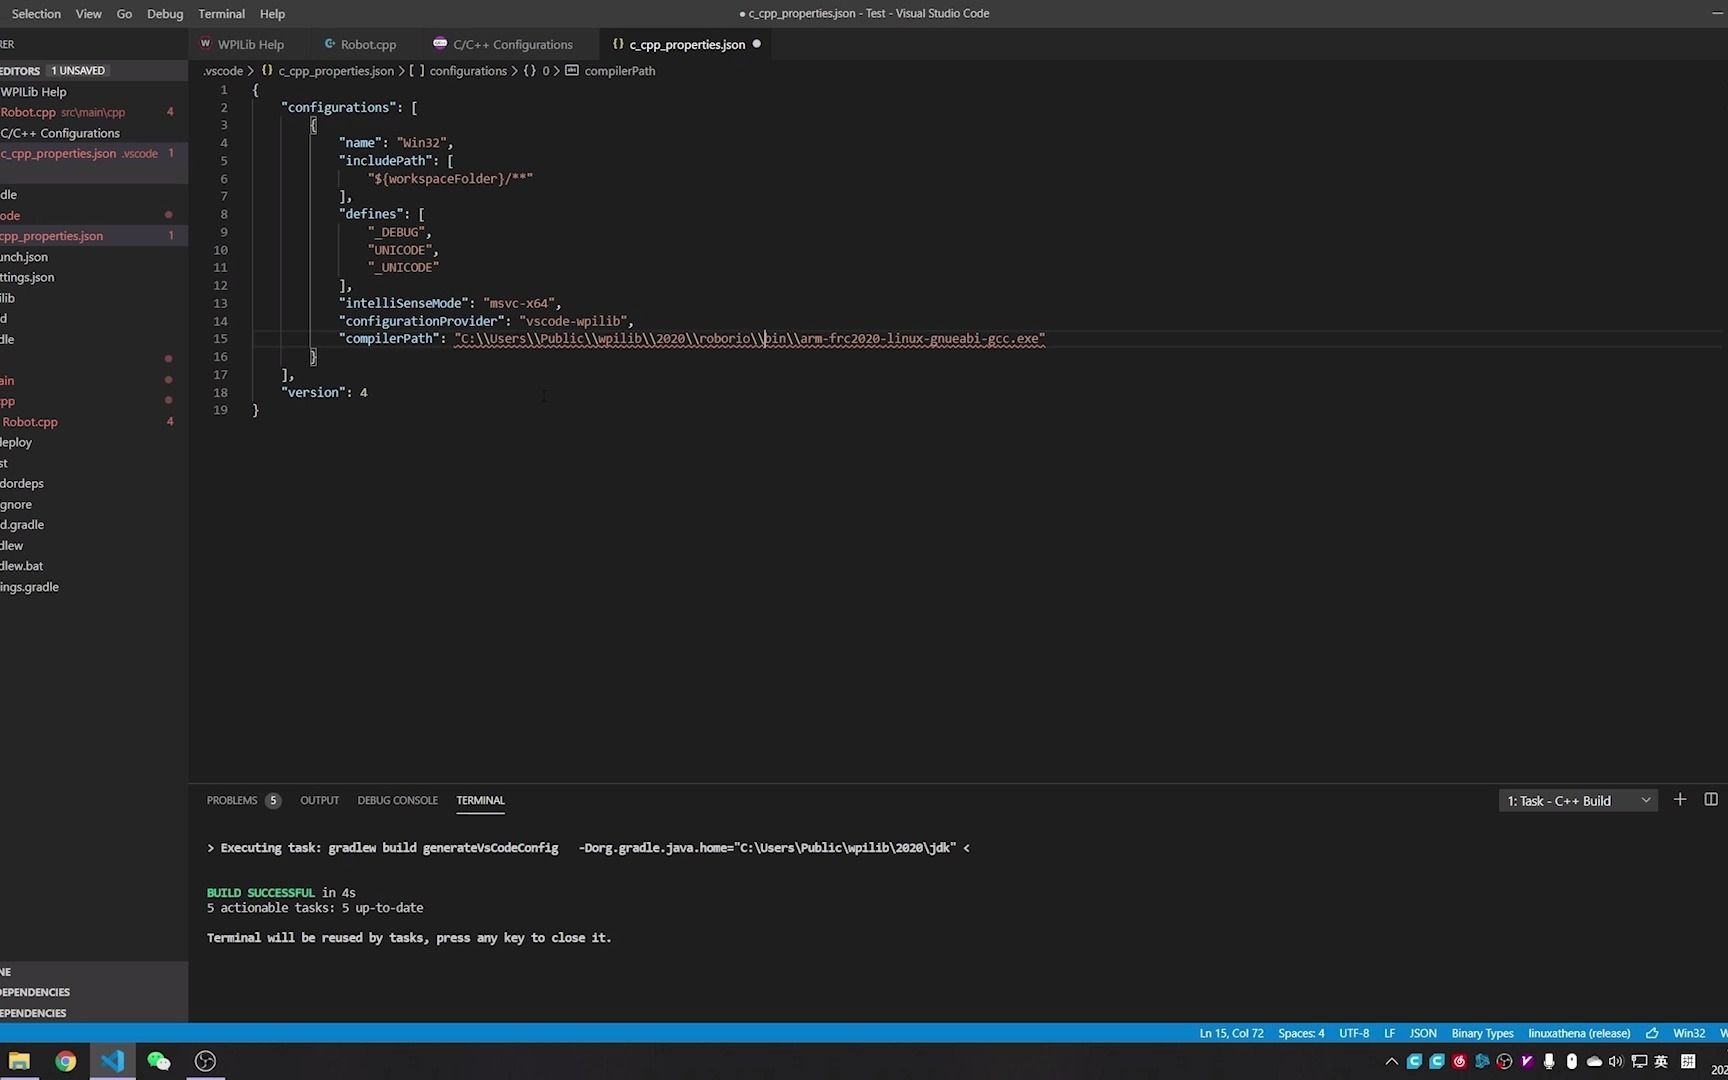This screenshot has height=1080, width=1728.
Task: Click the Pinyin IME tray icon
Action: (1688, 1061)
